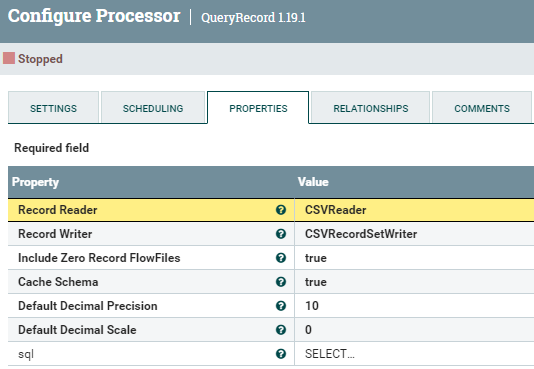534x369 pixels.
Task: Open help icon for Record Reader
Action: point(281,210)
